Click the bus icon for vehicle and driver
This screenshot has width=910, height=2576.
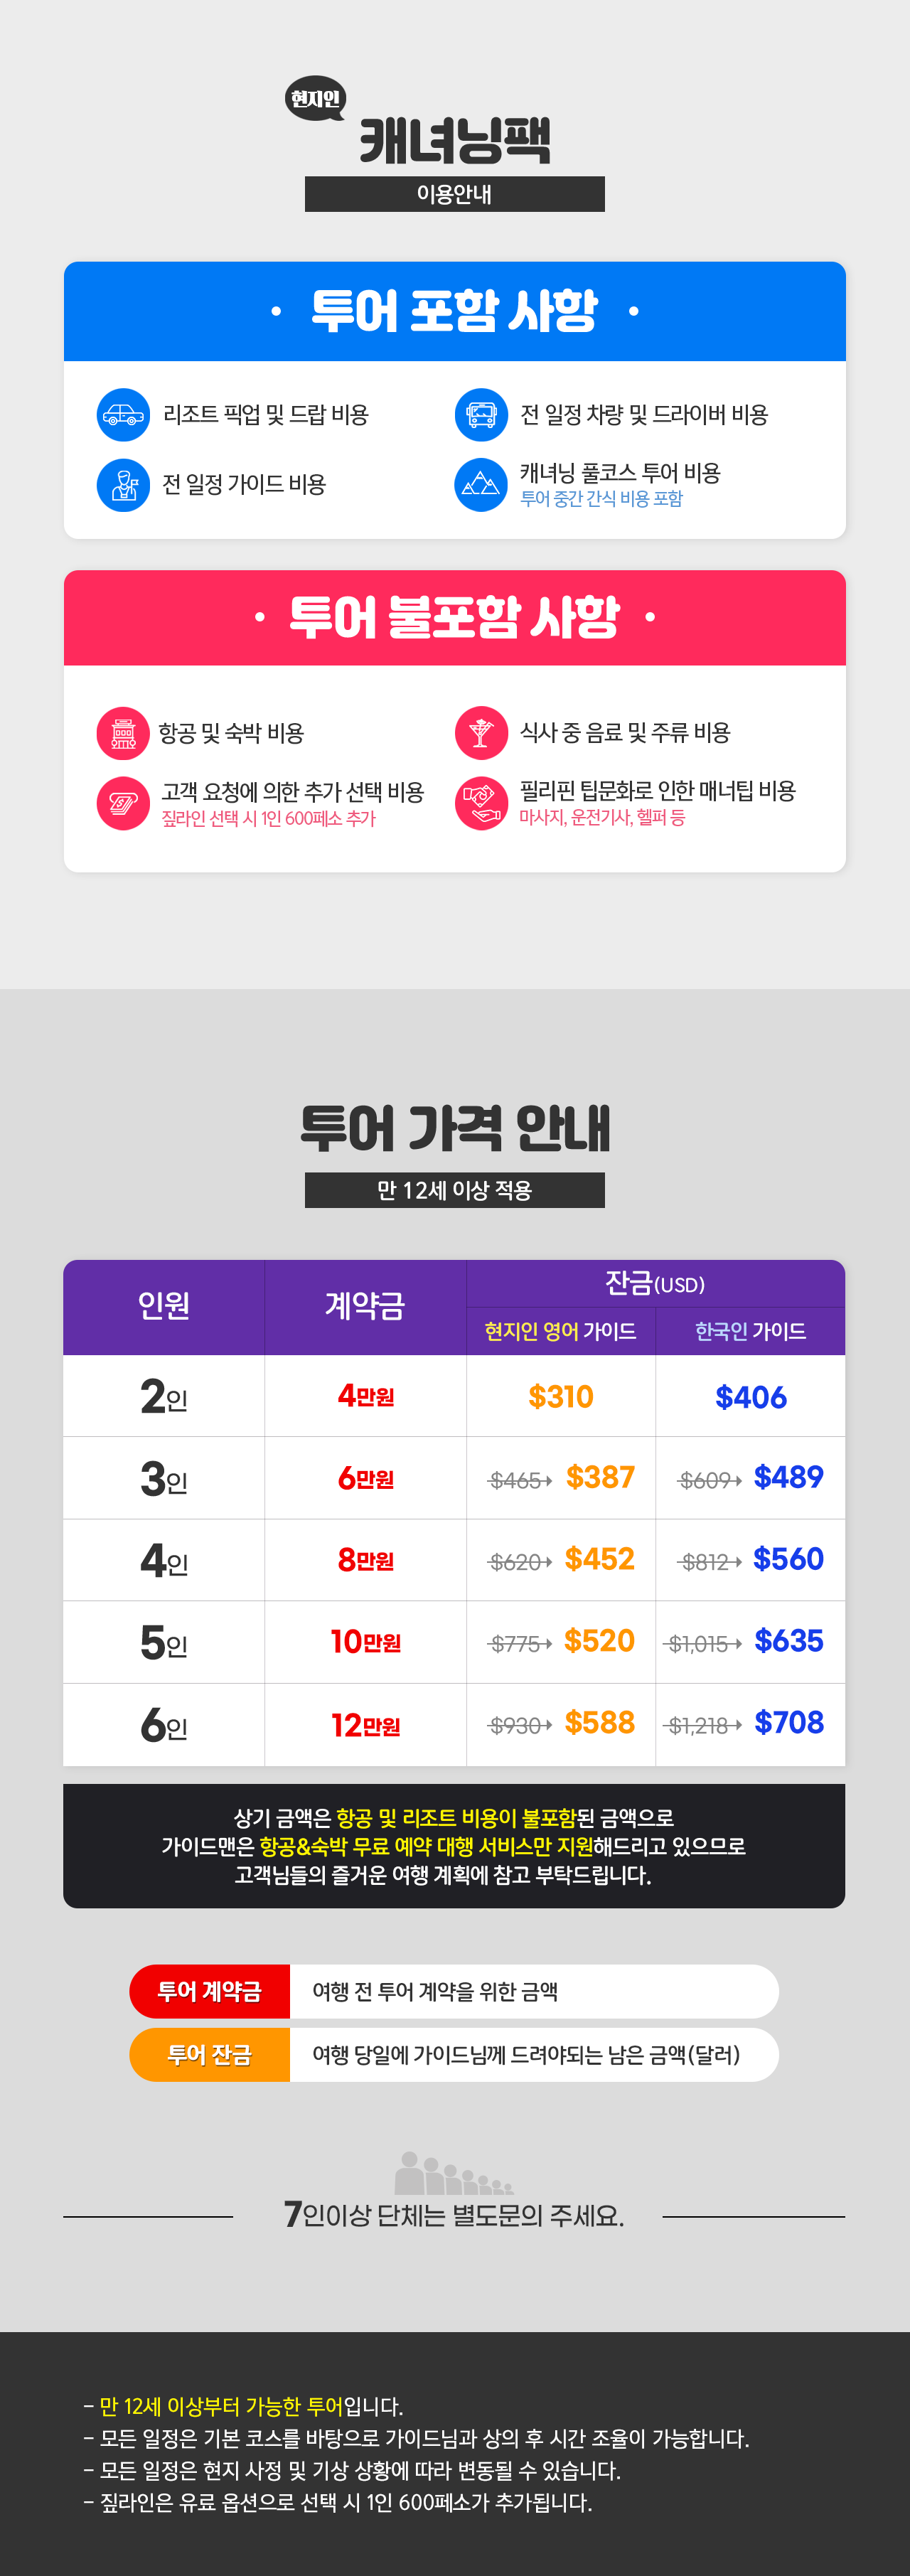coord(481,414)
